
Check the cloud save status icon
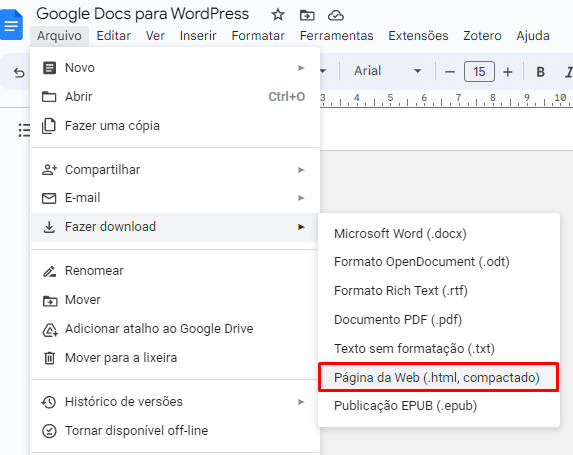point(335,15)
